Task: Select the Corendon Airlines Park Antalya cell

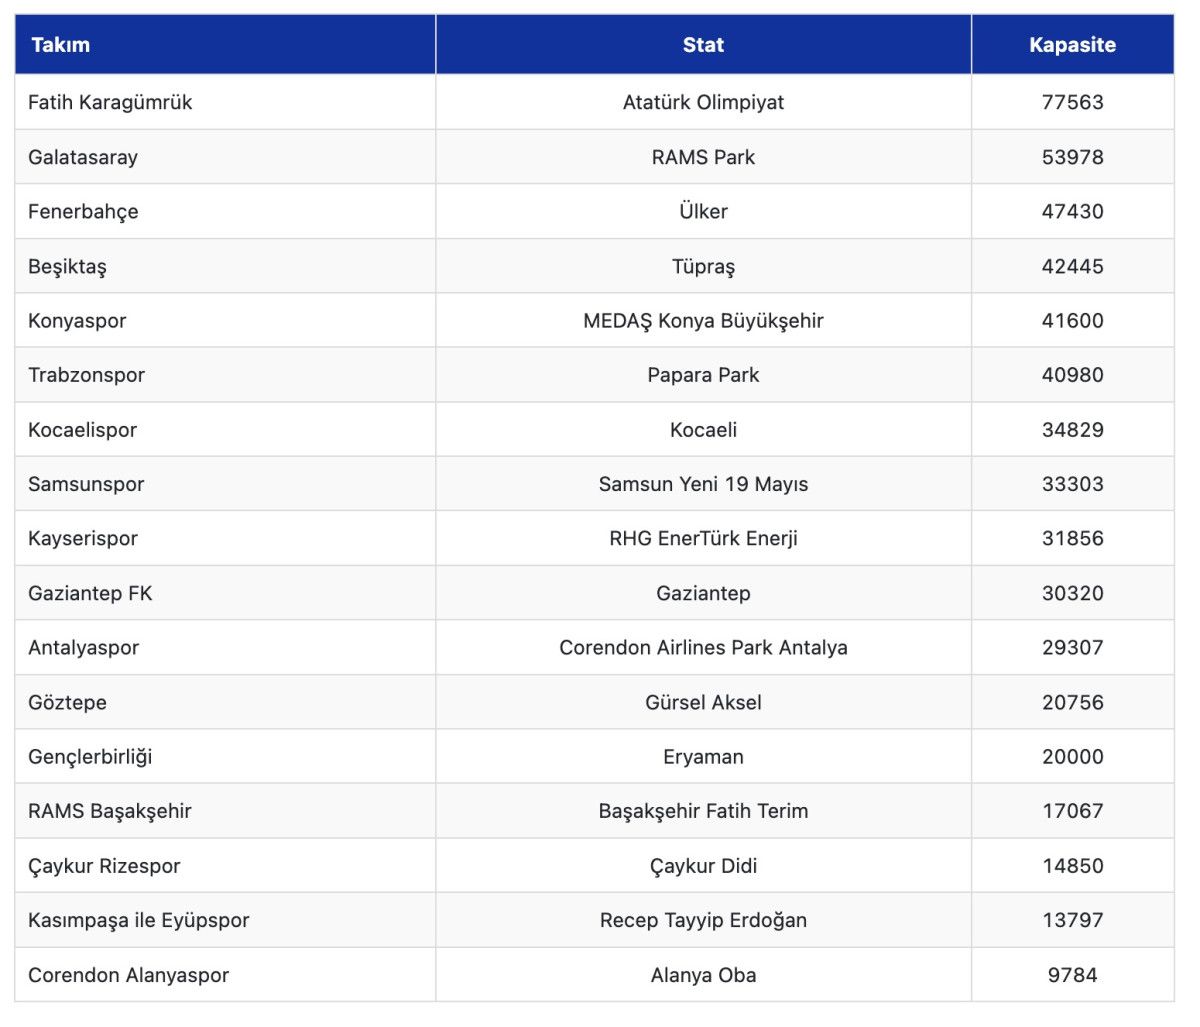Action: (x=703, y=647)
